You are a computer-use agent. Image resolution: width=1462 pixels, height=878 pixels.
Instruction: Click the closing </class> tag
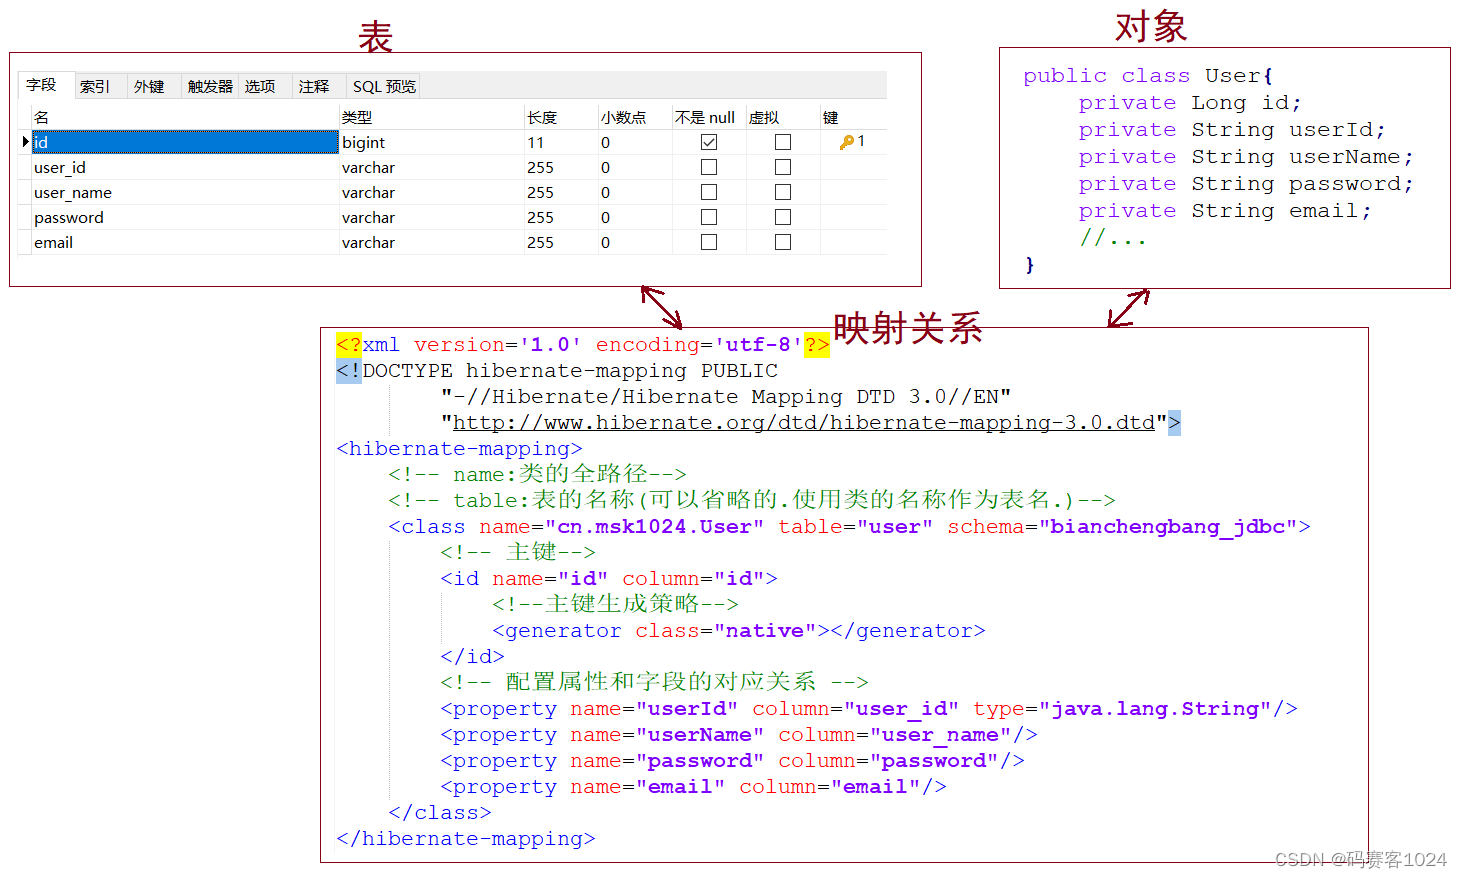[440, 813]
